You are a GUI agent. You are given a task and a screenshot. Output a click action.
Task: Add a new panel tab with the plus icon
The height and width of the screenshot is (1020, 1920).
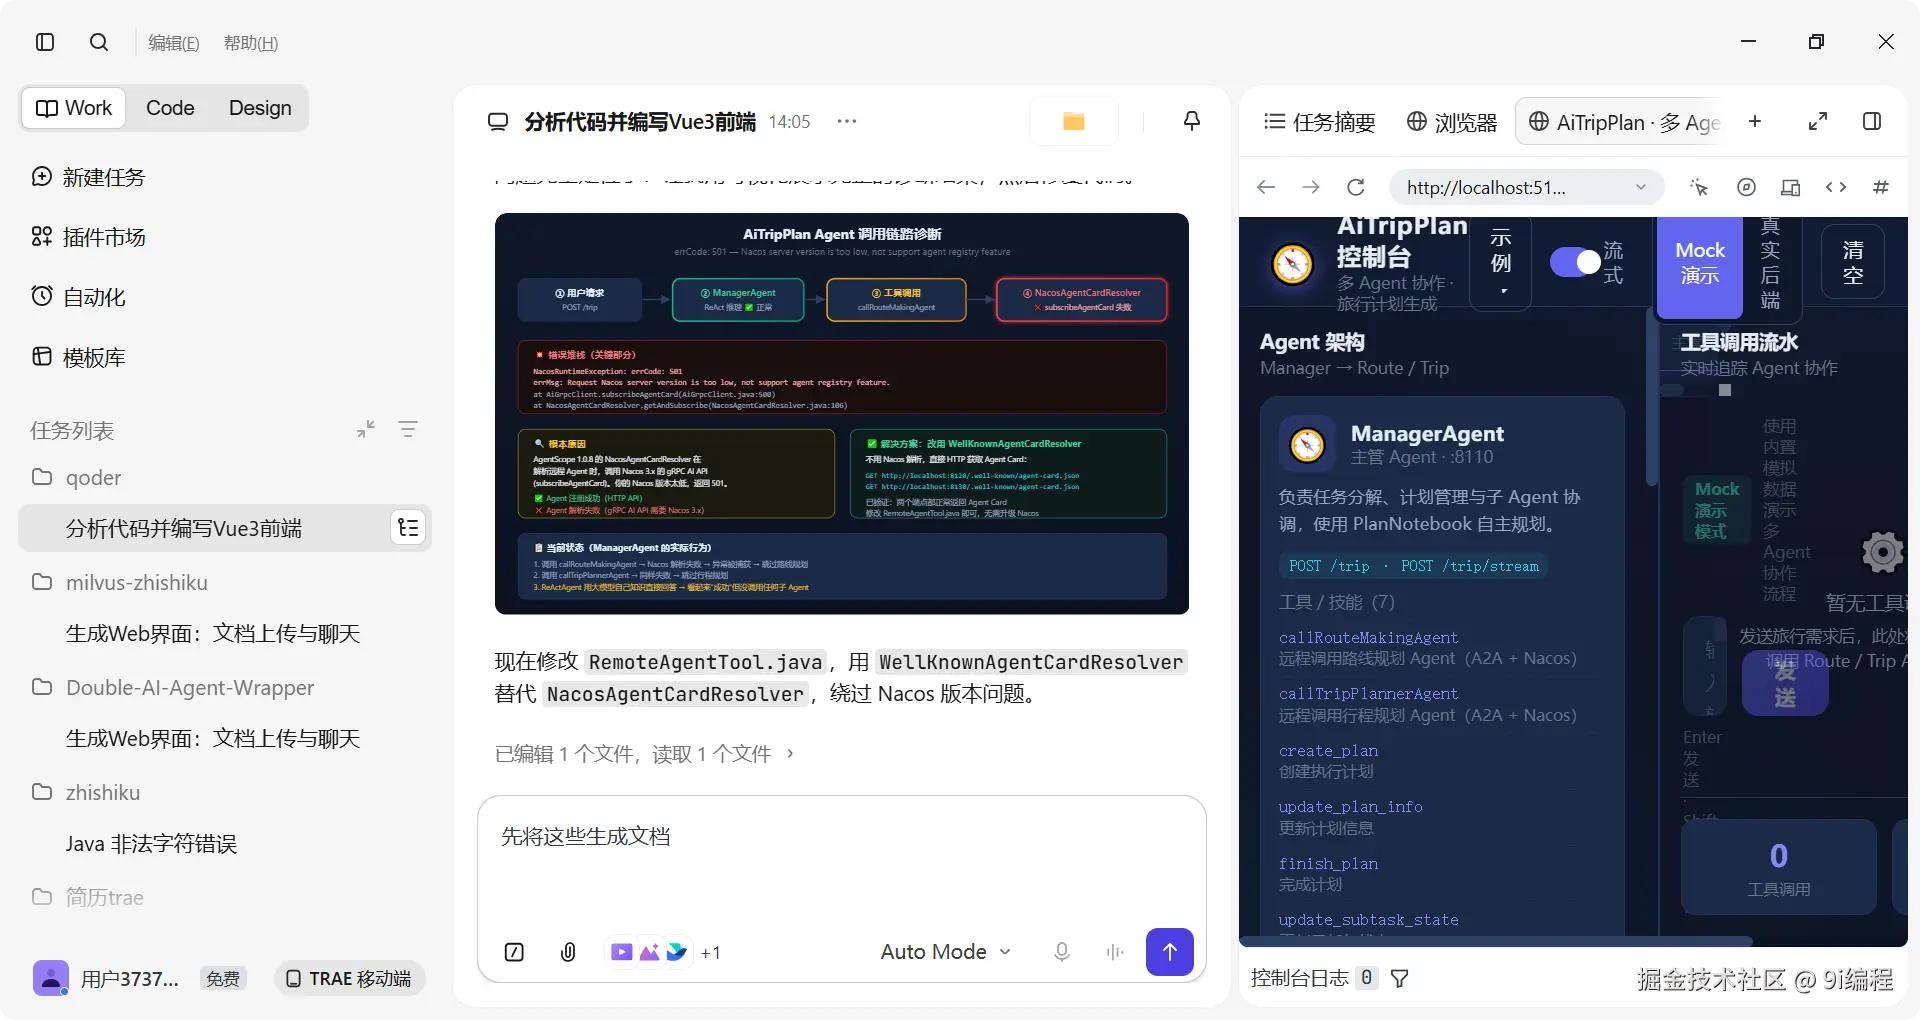(1755, 121)
